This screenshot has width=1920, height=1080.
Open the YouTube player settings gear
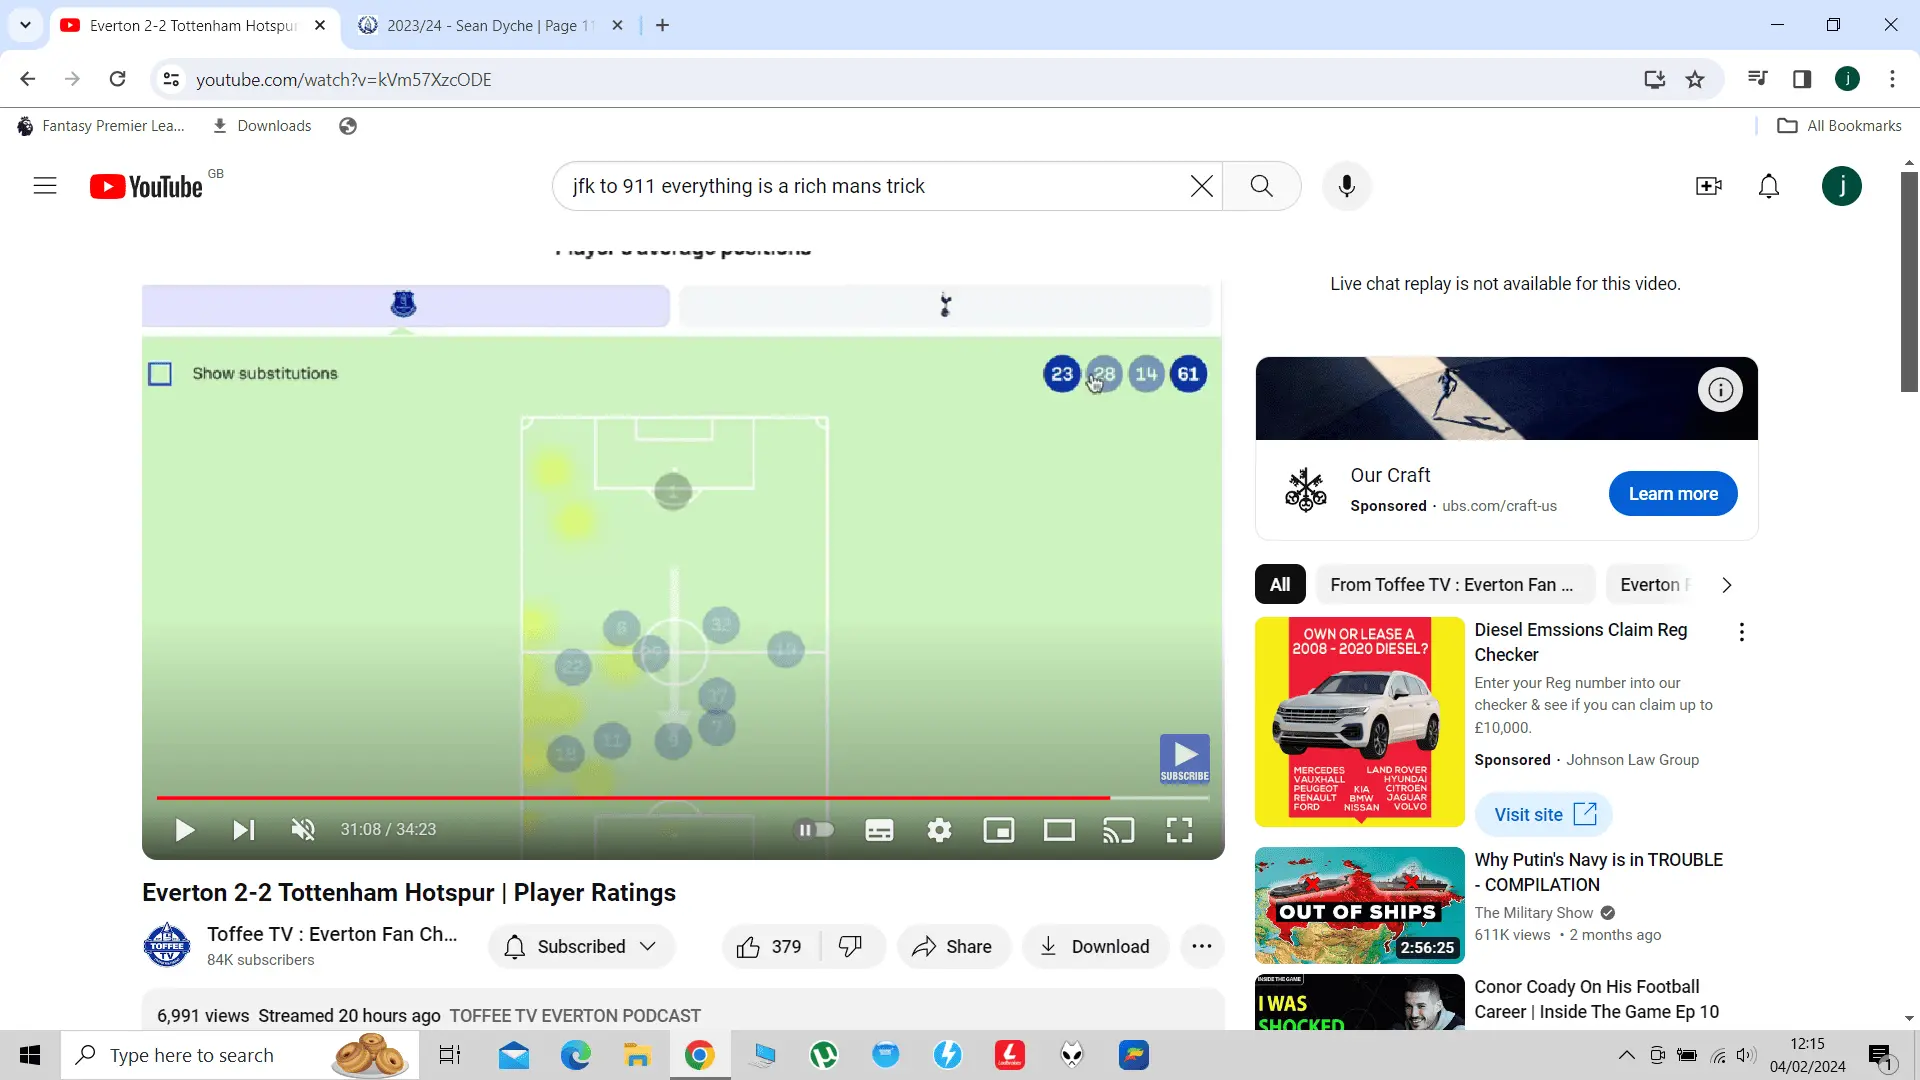[939, 830]
